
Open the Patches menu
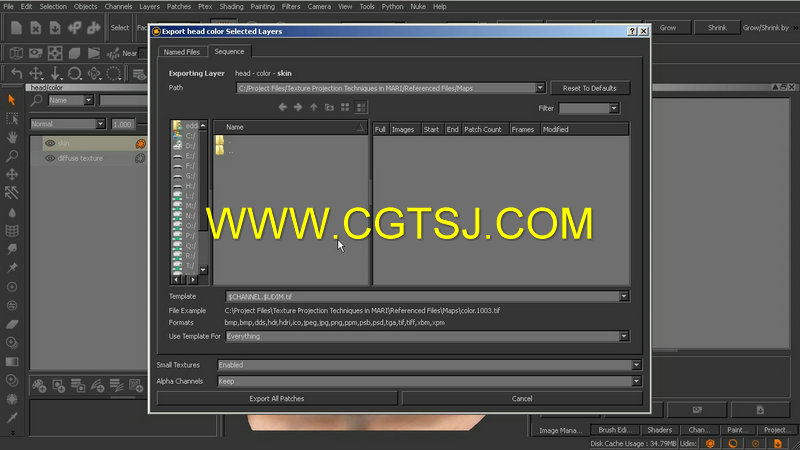click(x=179, y=7)
